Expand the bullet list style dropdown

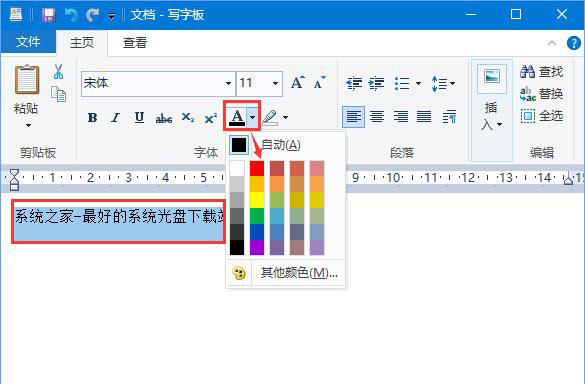point(418,83)
